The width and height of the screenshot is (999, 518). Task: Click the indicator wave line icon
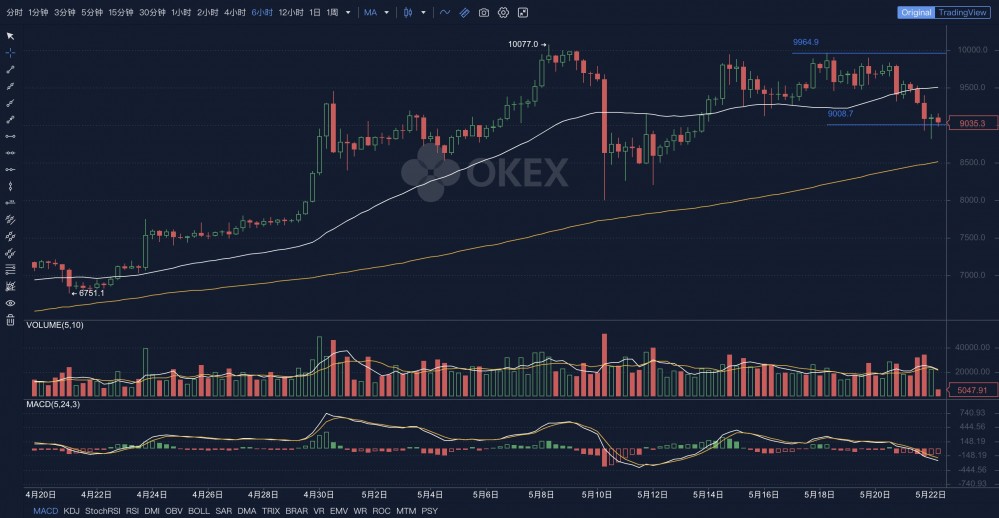tap(444, 13)
